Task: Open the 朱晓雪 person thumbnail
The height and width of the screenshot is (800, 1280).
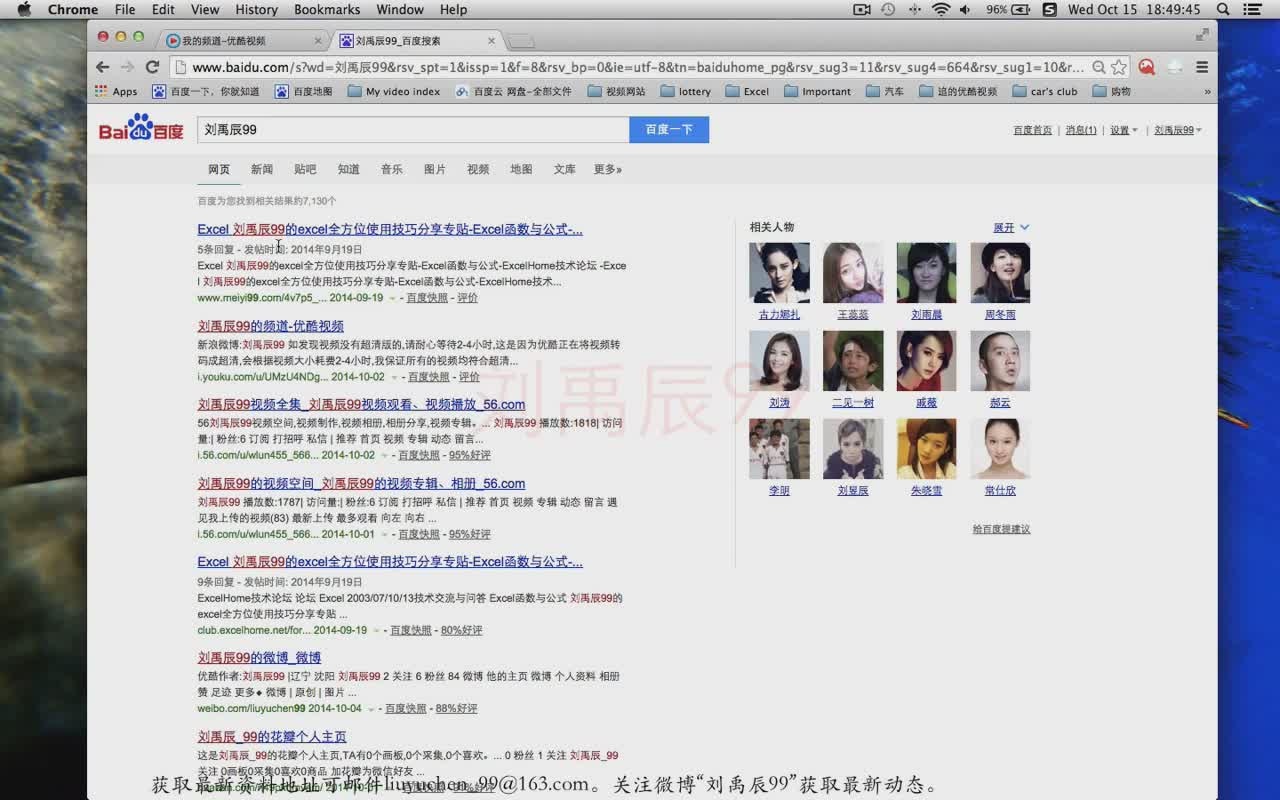Action: [926, 448]
